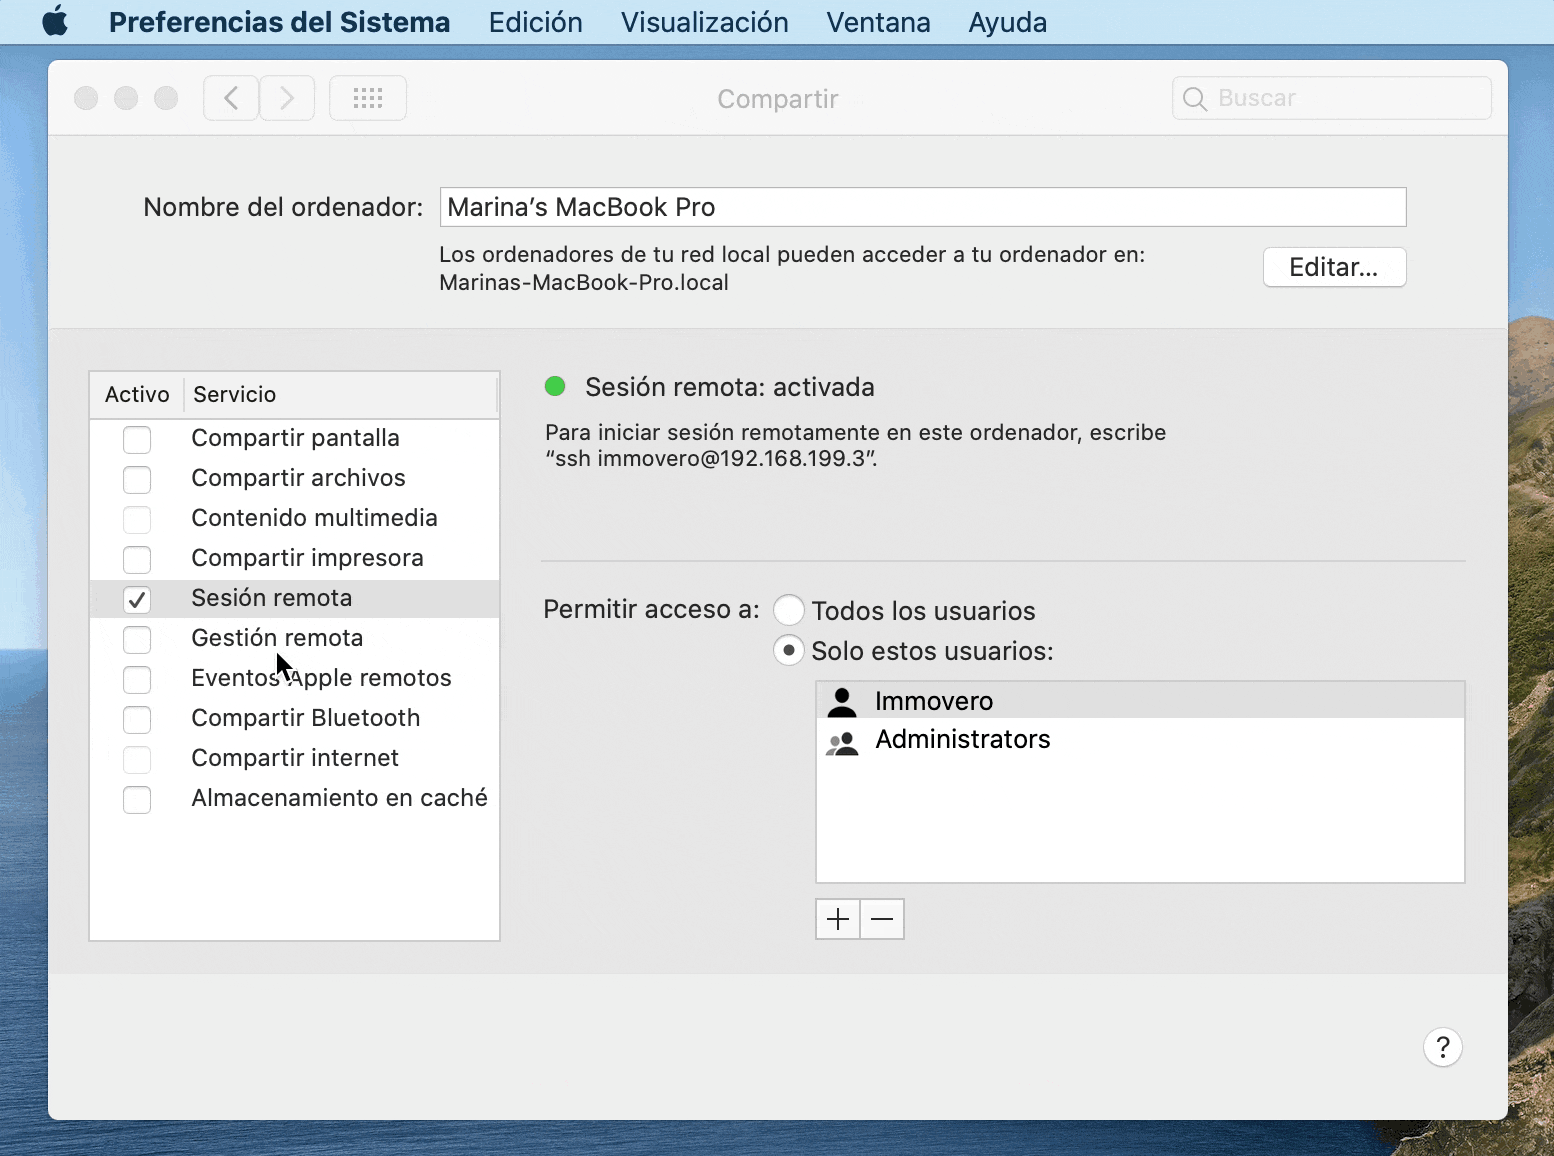Click the Editar... button
1554x1156 pixels.
tap(1334, 267)
